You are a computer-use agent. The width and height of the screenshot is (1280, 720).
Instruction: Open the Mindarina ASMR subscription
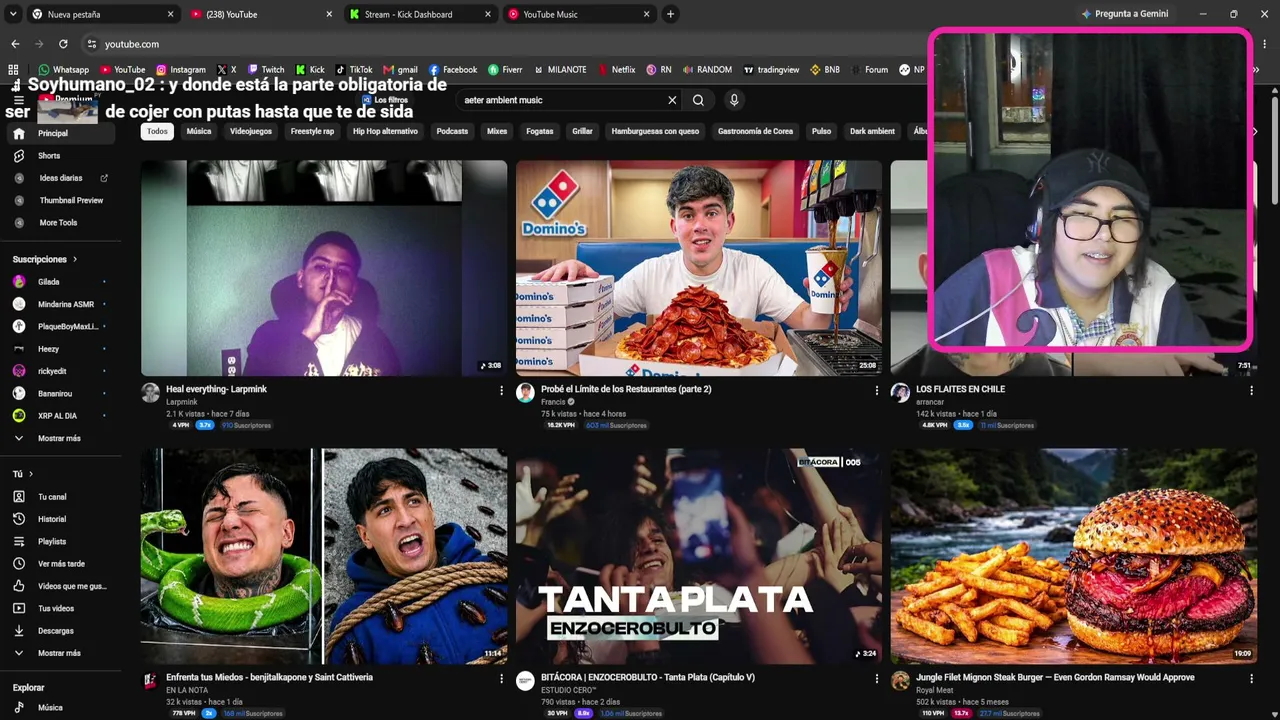pyautogui.click(x=60, y=304)
